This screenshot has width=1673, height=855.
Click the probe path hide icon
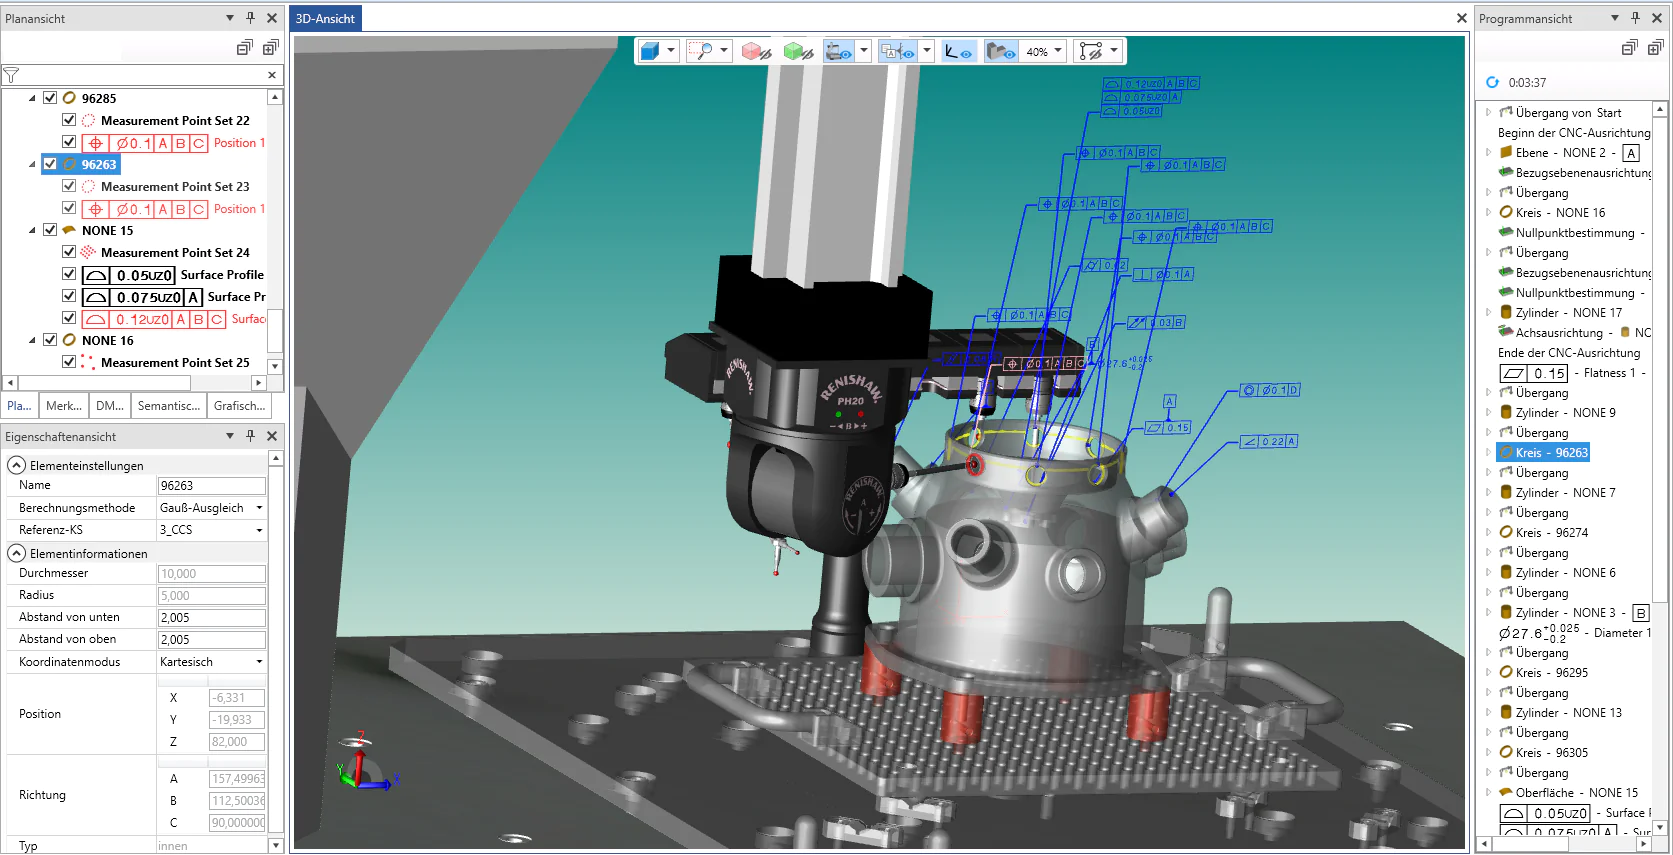[1090, 51]
